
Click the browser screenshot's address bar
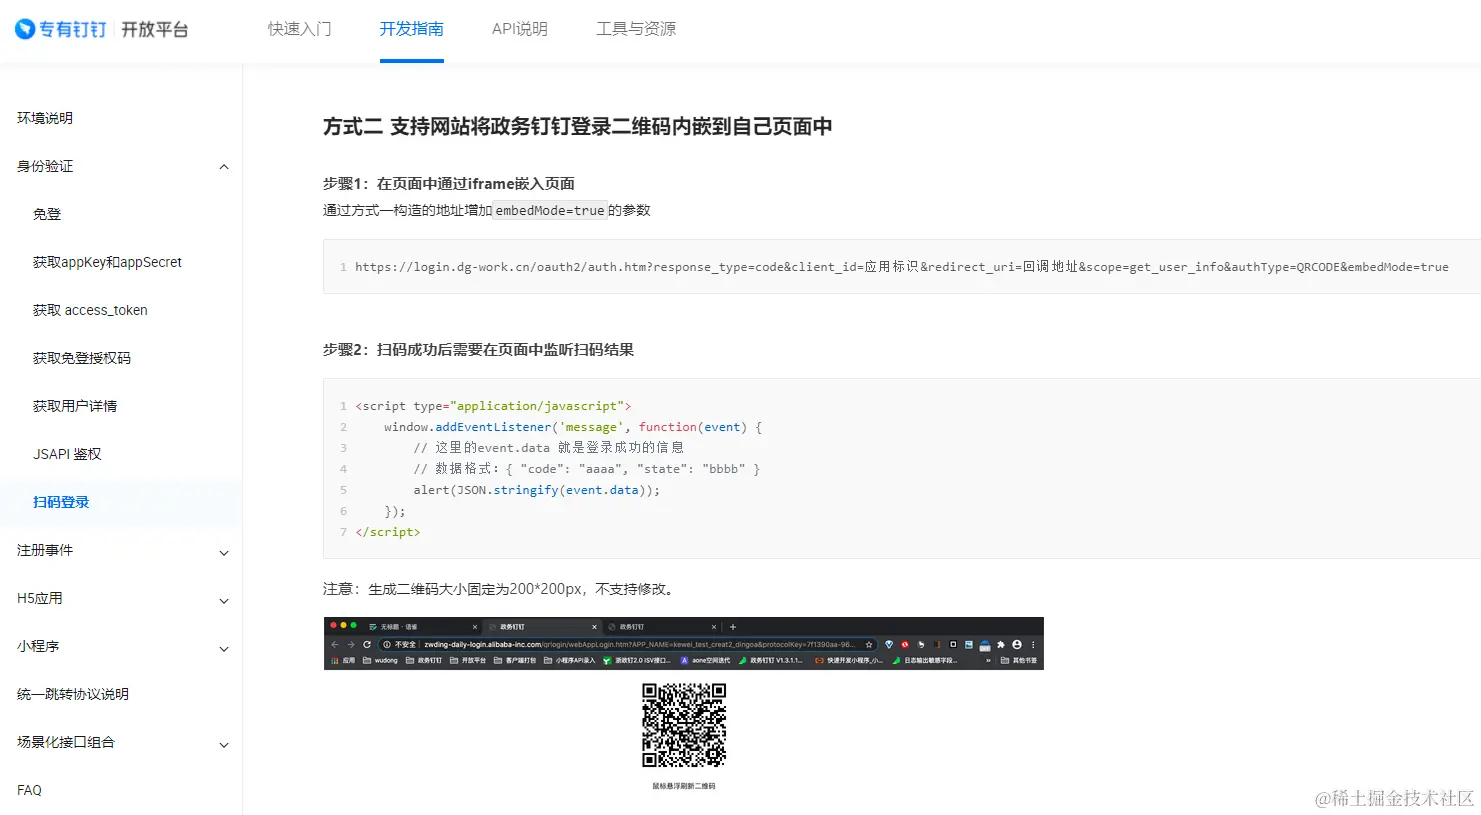[629, 645]
